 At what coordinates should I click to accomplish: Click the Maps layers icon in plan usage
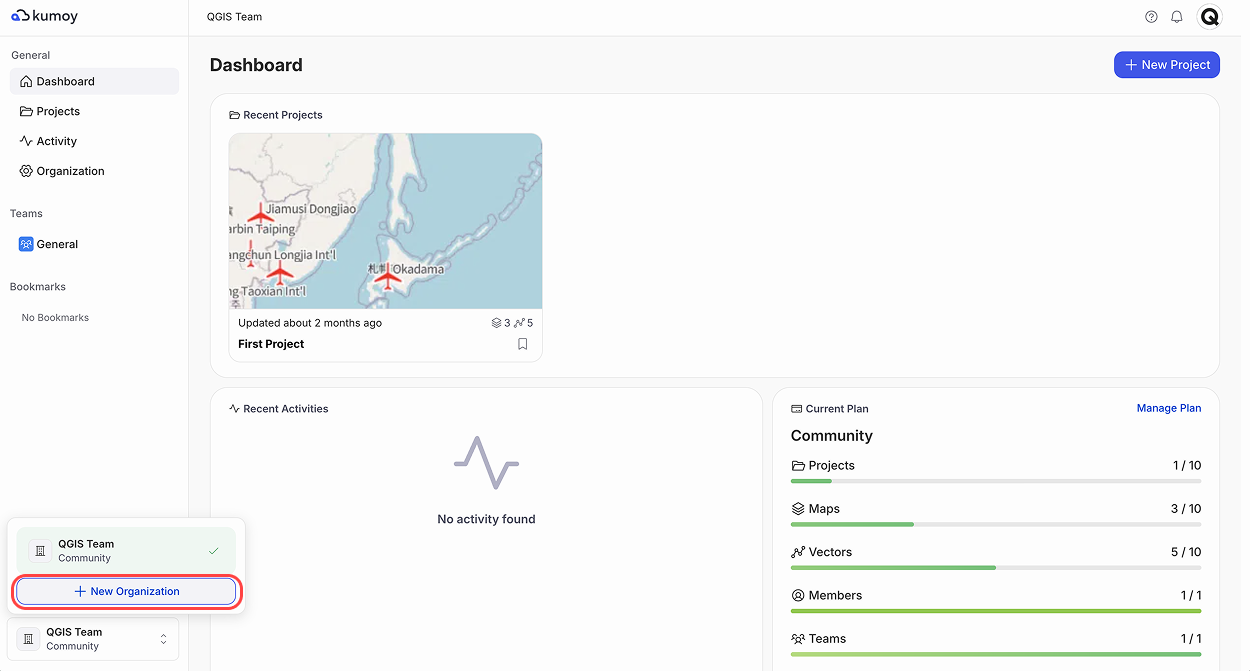(798, 509)
